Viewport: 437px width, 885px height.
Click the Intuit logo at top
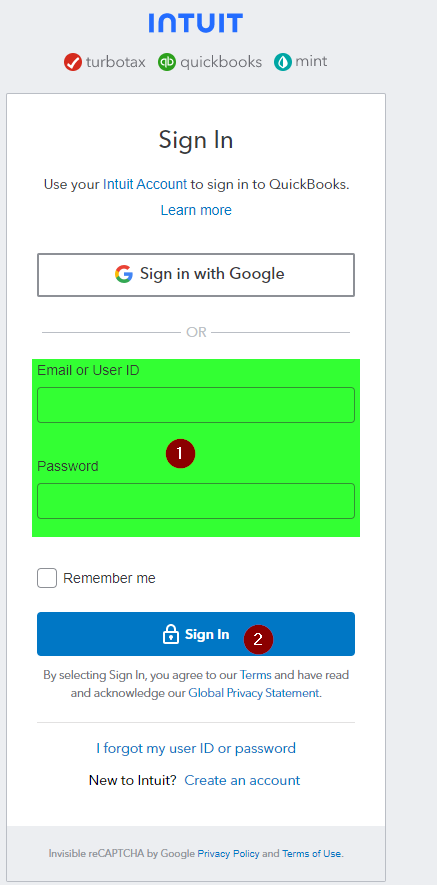[x=196, y=23]
